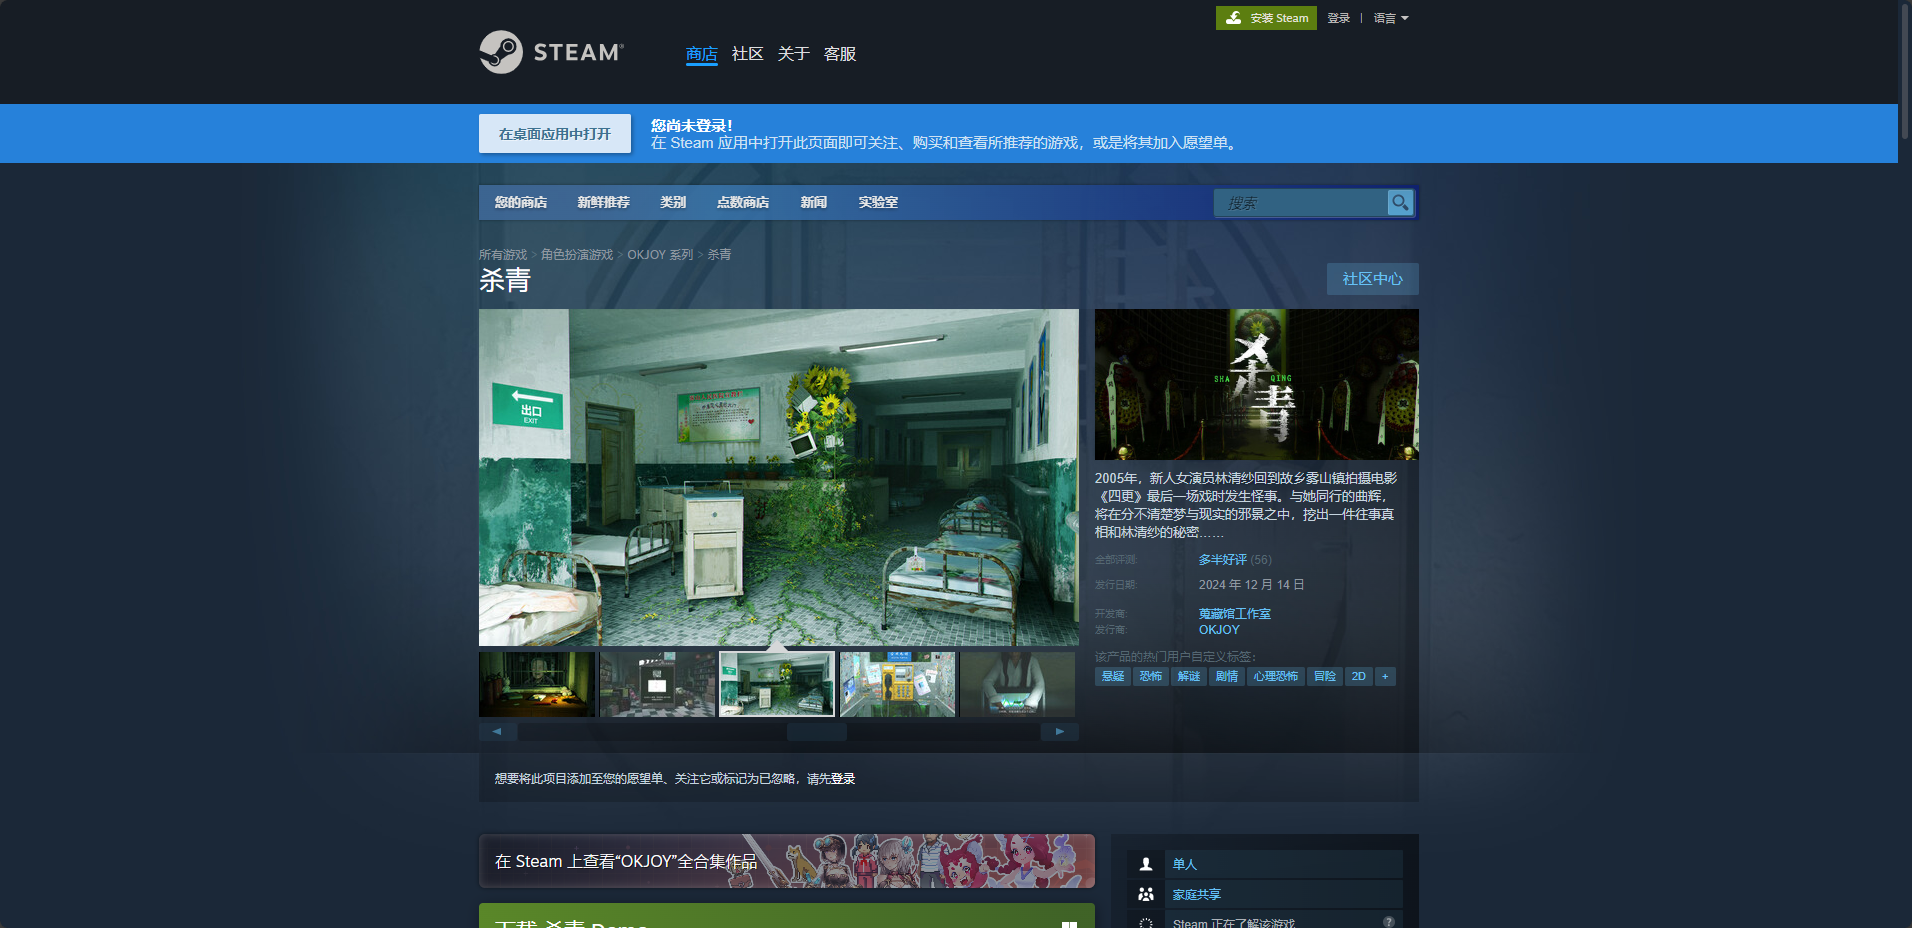
Task: Click the left arrow of thumbnail strip
Action: 497,731
